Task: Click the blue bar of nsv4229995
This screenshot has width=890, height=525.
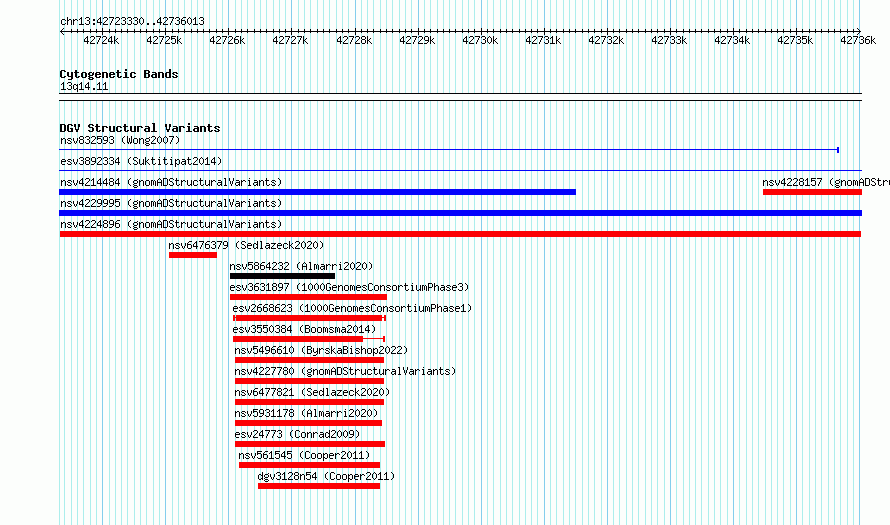Action: [x=460, y=213]
